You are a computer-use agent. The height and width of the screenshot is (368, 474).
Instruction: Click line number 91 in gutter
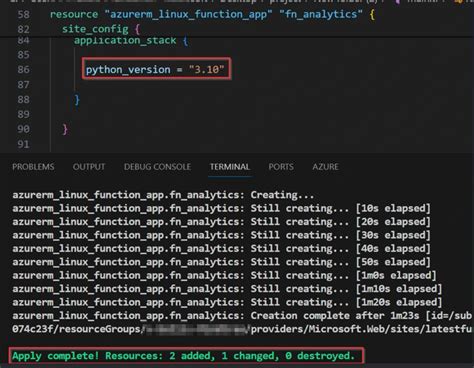click(23, 144)
